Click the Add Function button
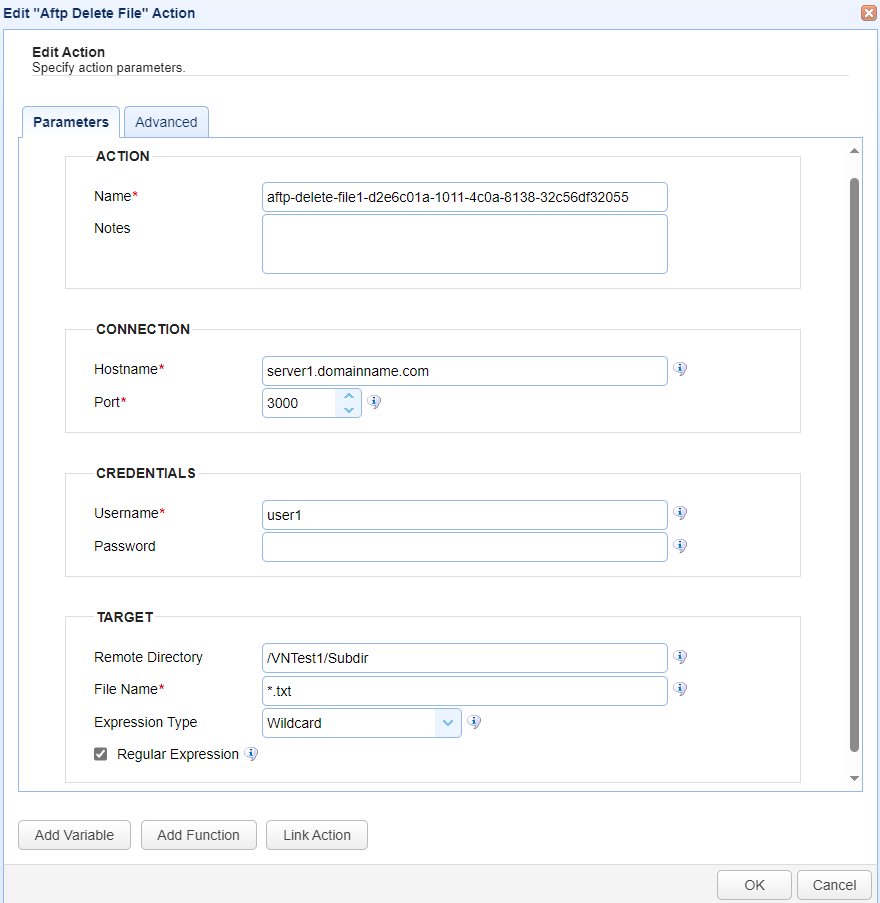 [x=198, y=834]
